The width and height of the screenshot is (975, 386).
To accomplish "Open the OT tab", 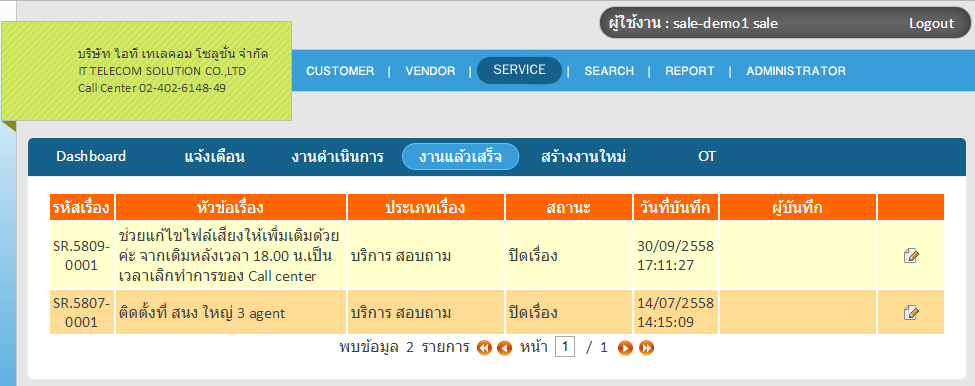I will coord(706,157).
